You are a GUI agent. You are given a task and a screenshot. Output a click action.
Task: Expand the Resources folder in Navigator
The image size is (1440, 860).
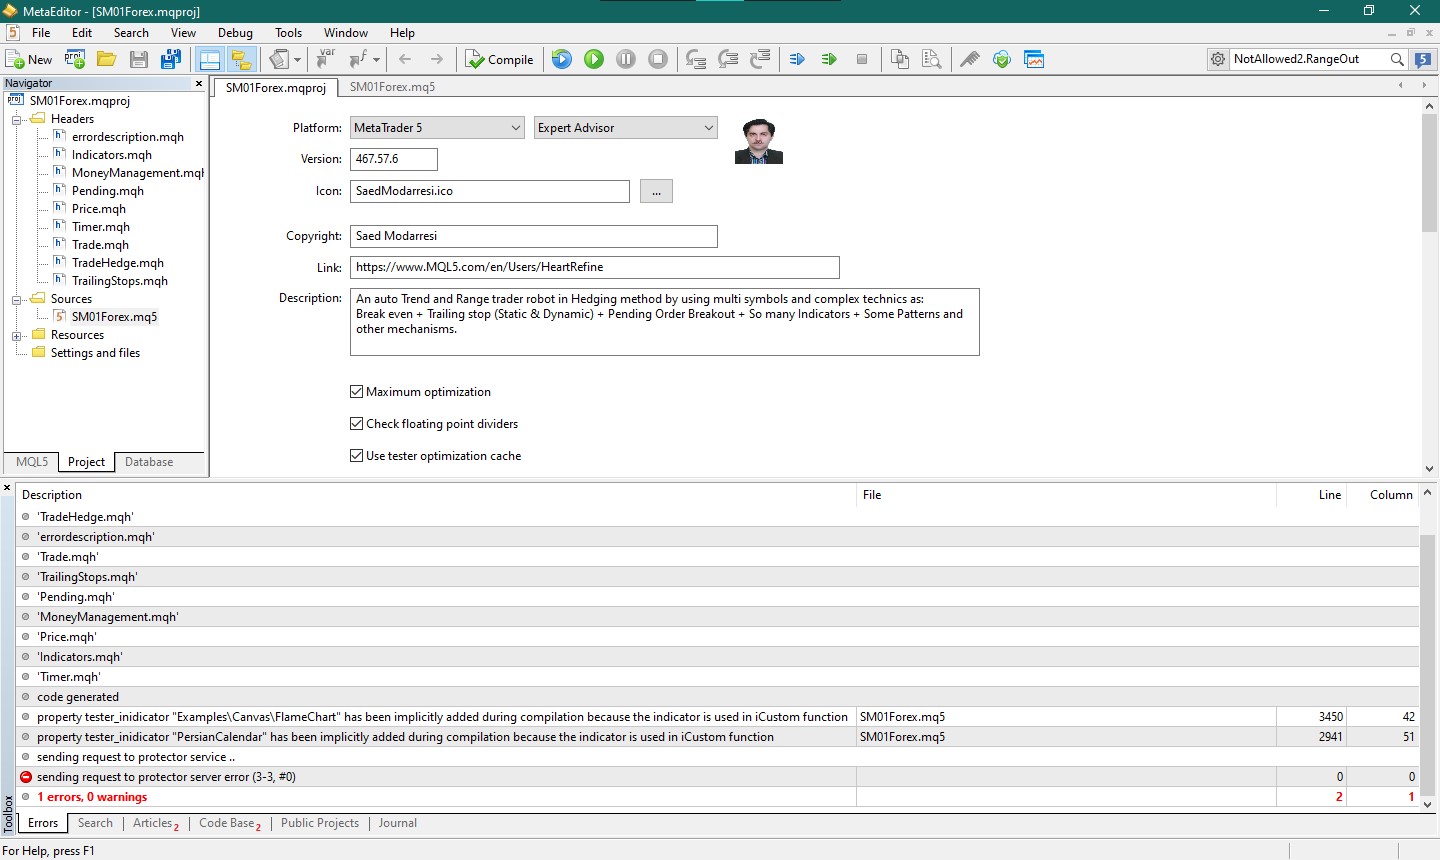point(17,335)
